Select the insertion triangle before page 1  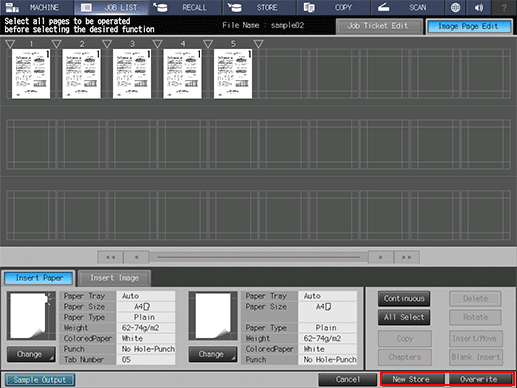[10, 44]
